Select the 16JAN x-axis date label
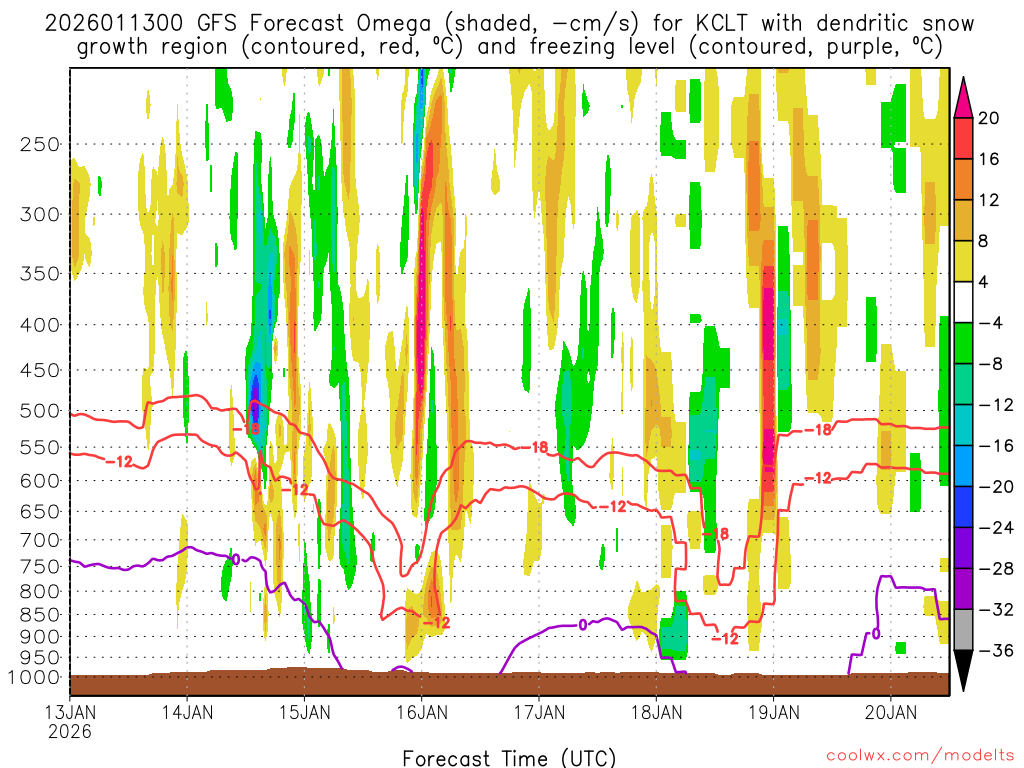This screenshot has width=1024, height=768. [x=422, y=712]
